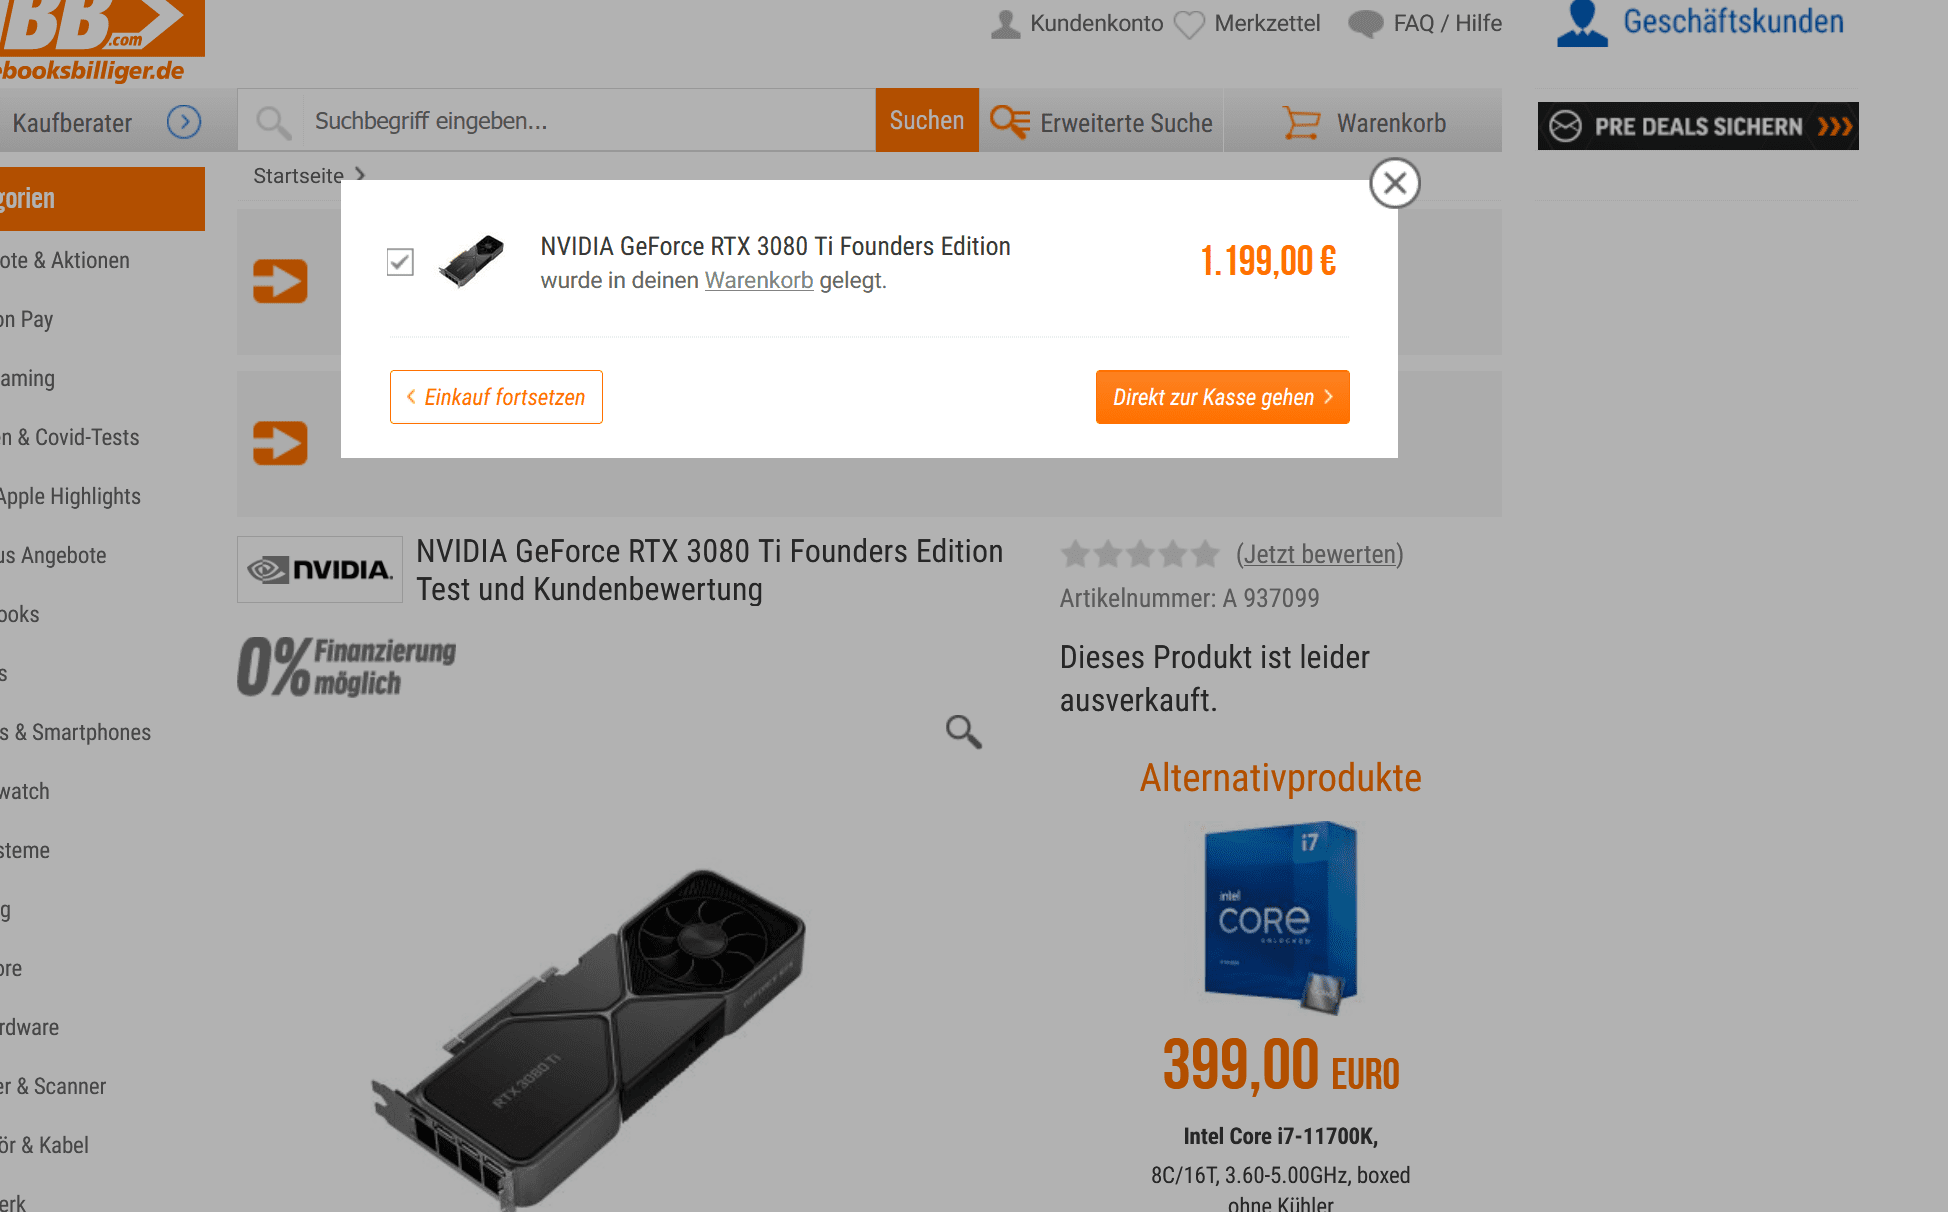The height and width of the screenshot is (1212, 1948).
Task: Click the PRE DEALS SICHERN banner
Action: [x=1698, y=126]
